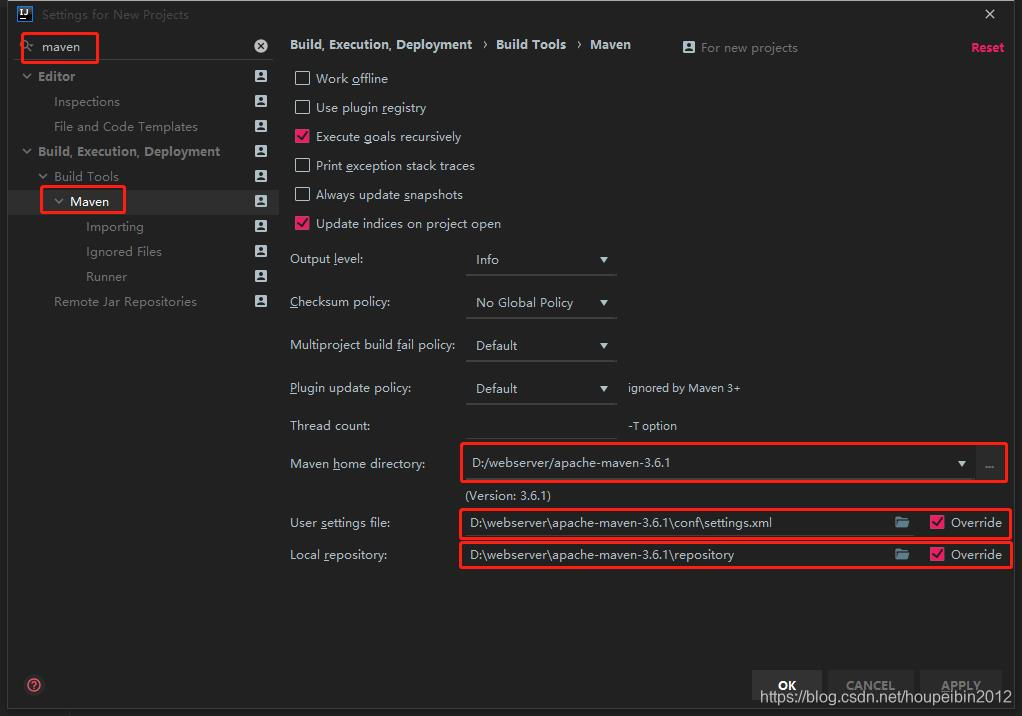Viewport: 1022px width, 716px height.
Task: Click the profile icon beside Ignored Files
Action: pyautogui.click(x=261, y=251)
